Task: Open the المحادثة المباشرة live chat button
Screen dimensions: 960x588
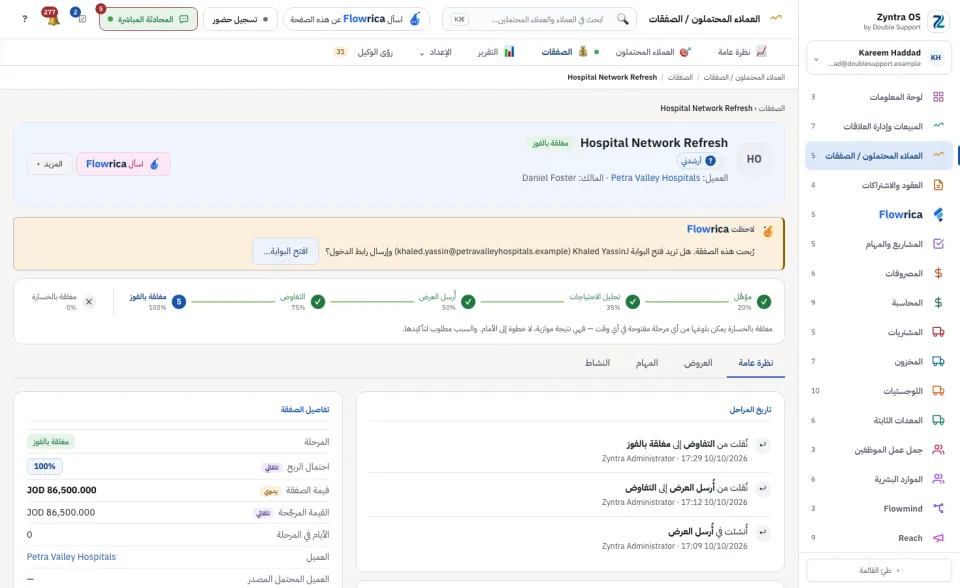Action: click(148, 19)
